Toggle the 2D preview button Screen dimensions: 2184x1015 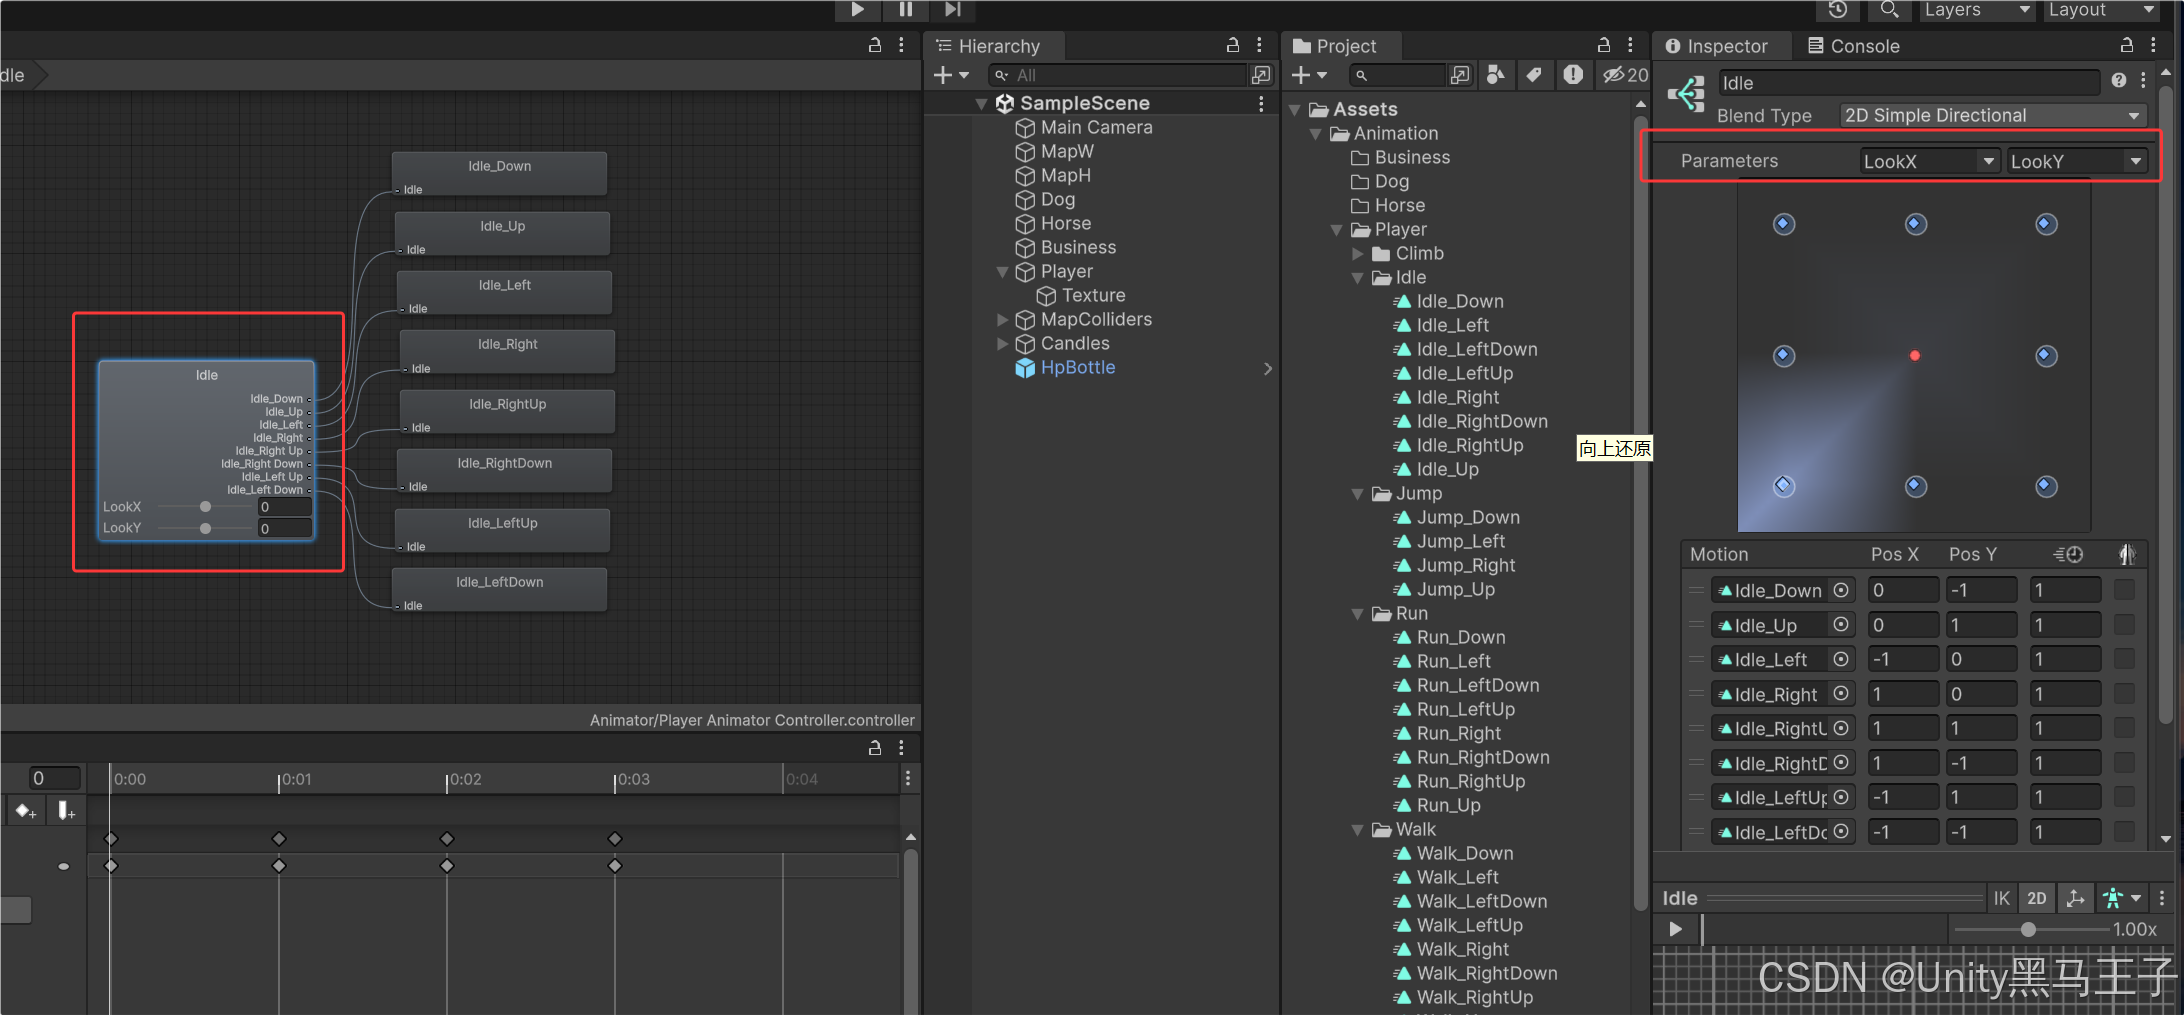[2037, 898]
